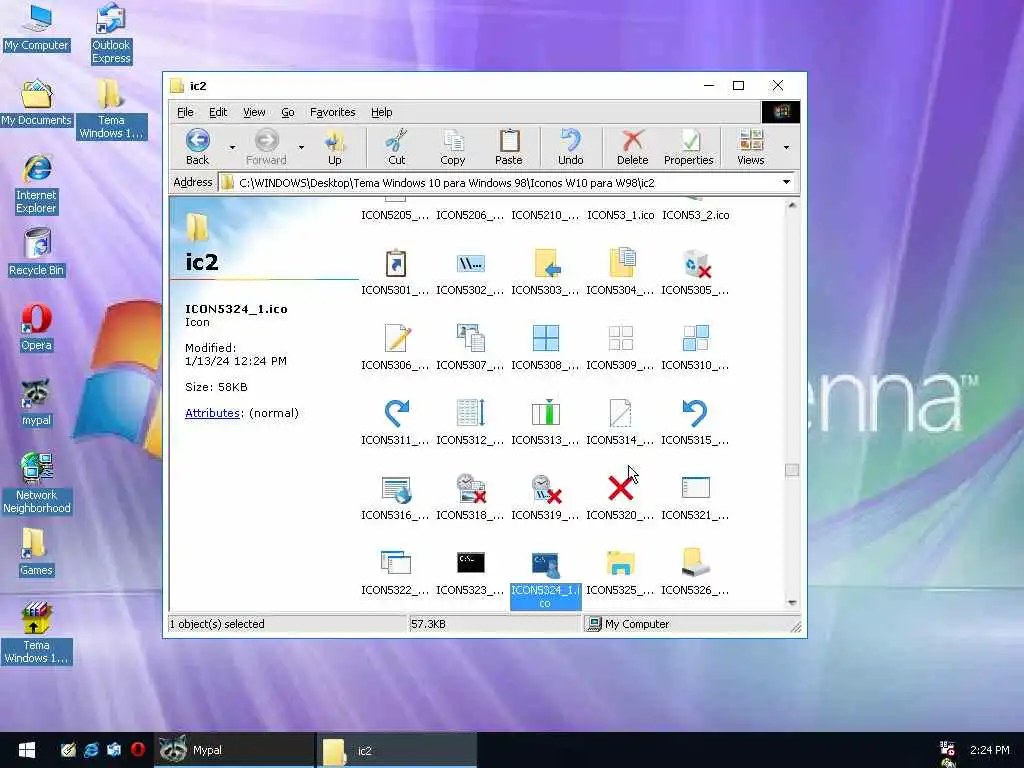This screenshot has height=768, width=1024.
Task: Select the ICON5304 folder documents icon
Action: pyautogui.click(x=620, y=263)
